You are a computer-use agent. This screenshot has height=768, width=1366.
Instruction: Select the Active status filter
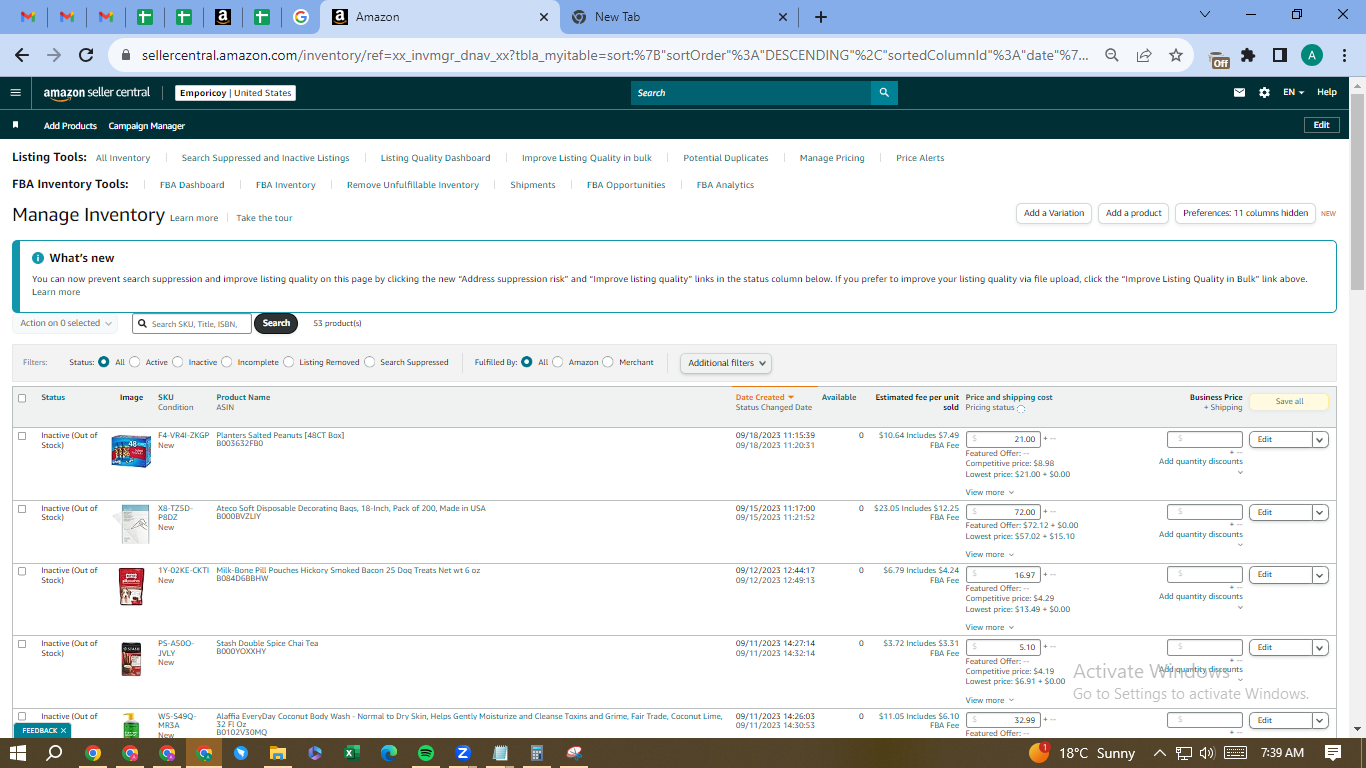pos(135,362)
